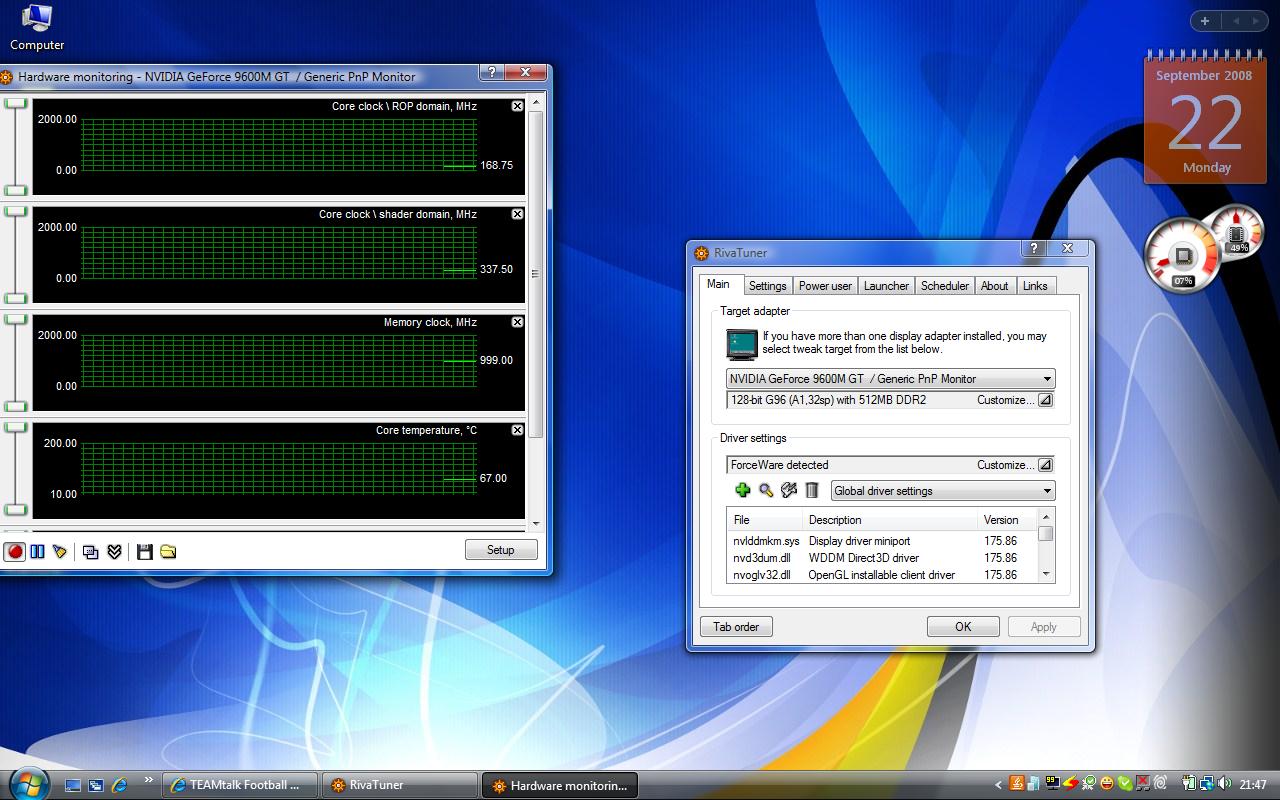
Task: Clear monitoring history with broom icon
Action: click(60, 551)
